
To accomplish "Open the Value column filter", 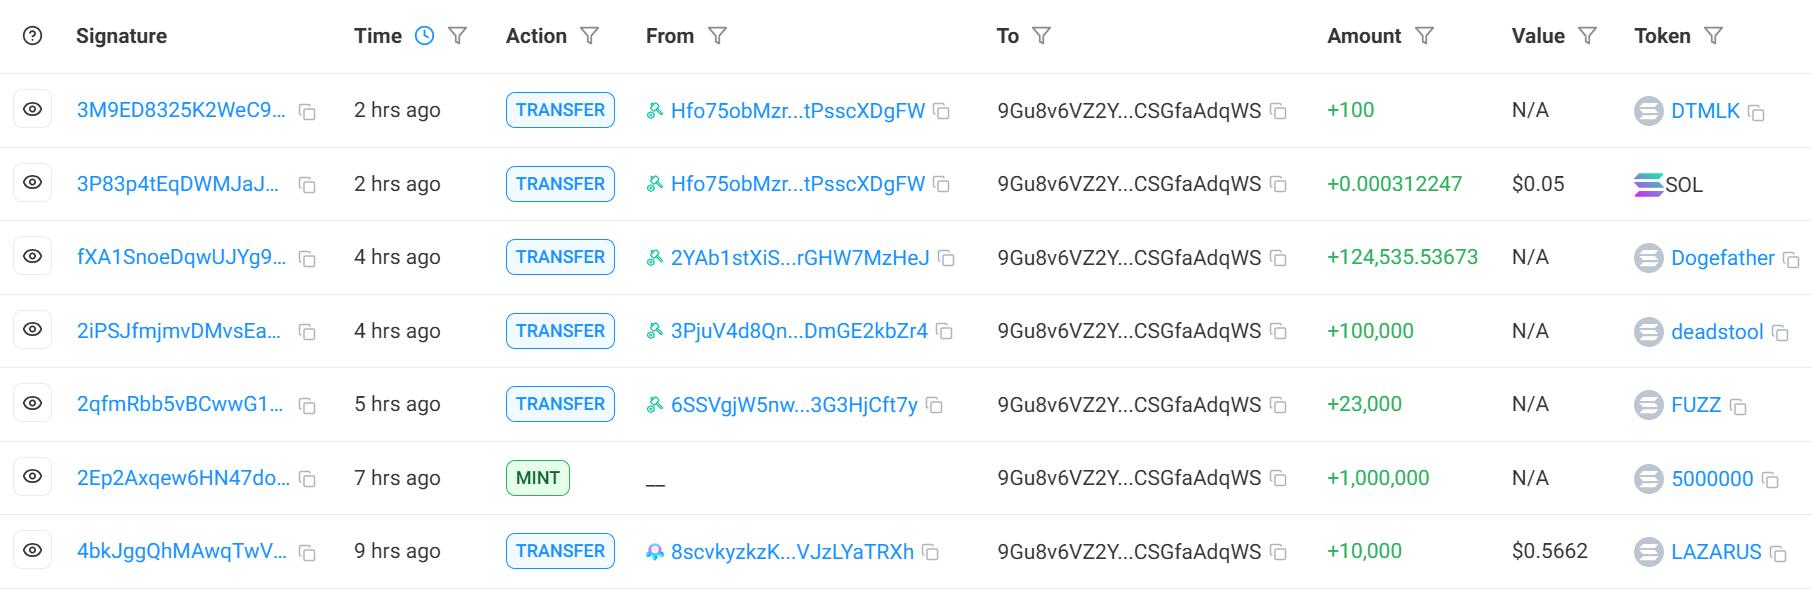I will coord(1587,36).
